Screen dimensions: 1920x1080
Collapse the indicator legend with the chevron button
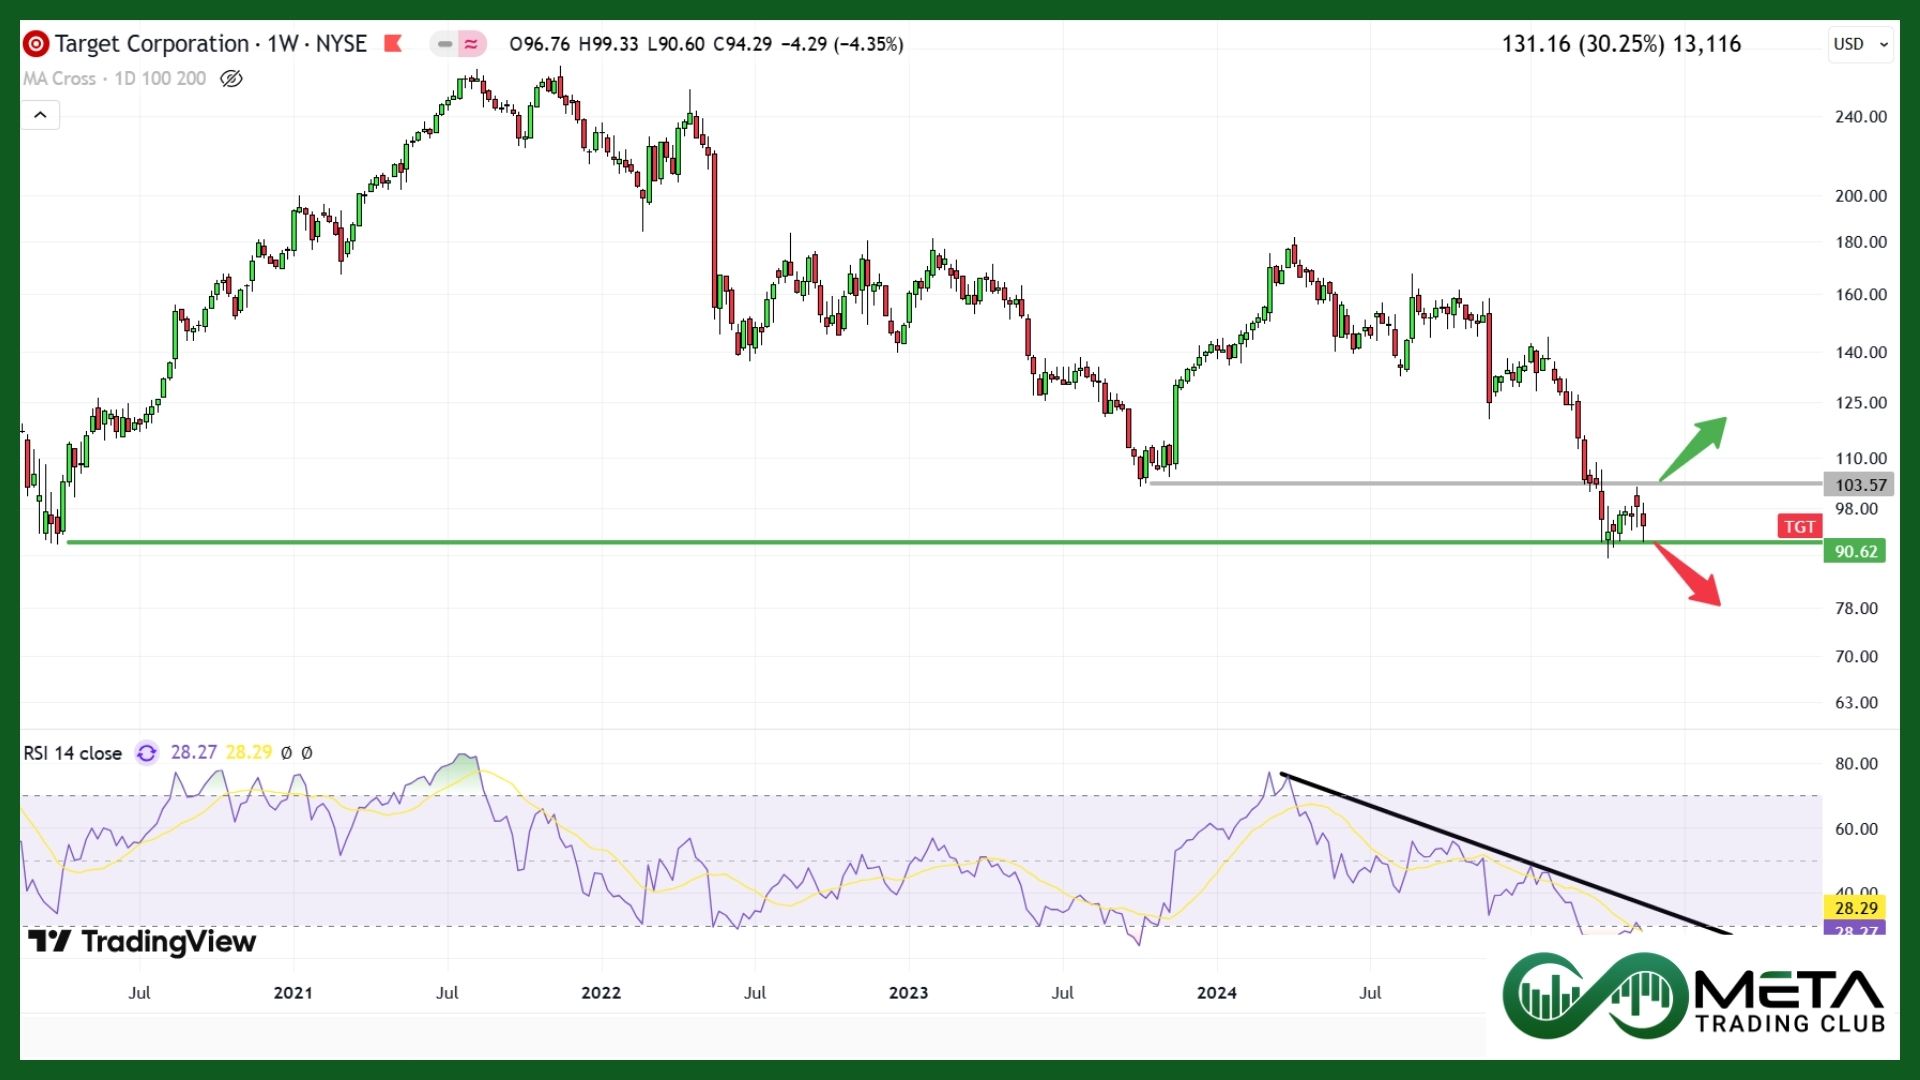[x=40, y=115]
